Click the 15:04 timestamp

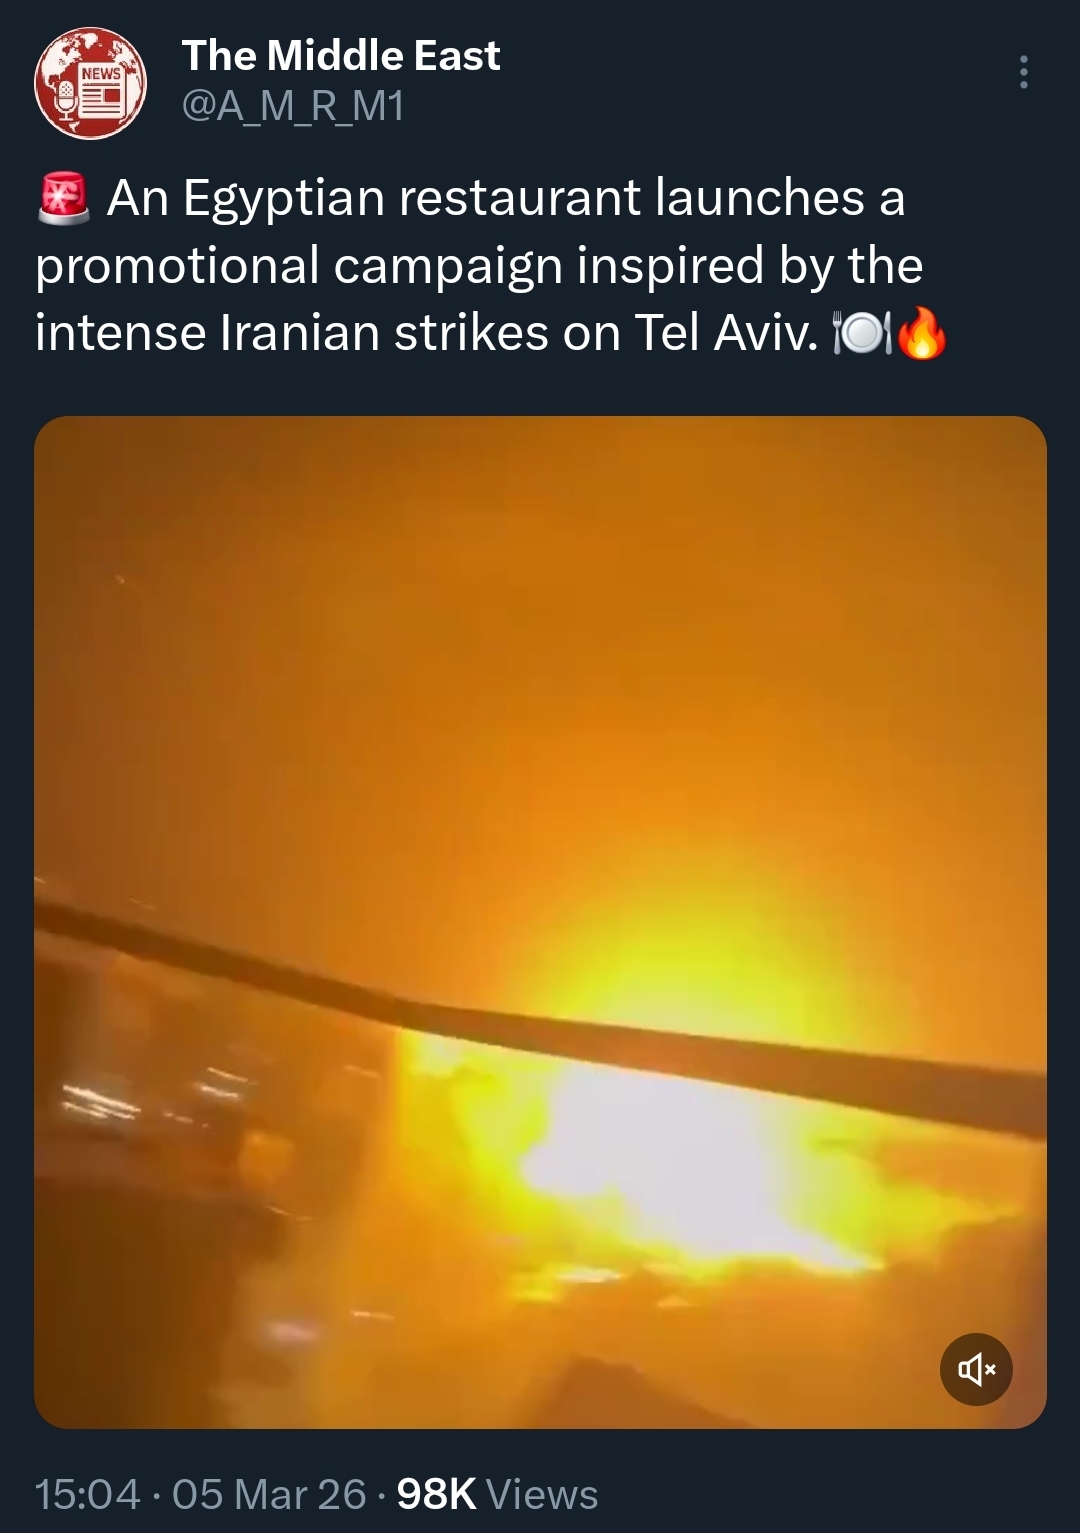click(87, 1494)
